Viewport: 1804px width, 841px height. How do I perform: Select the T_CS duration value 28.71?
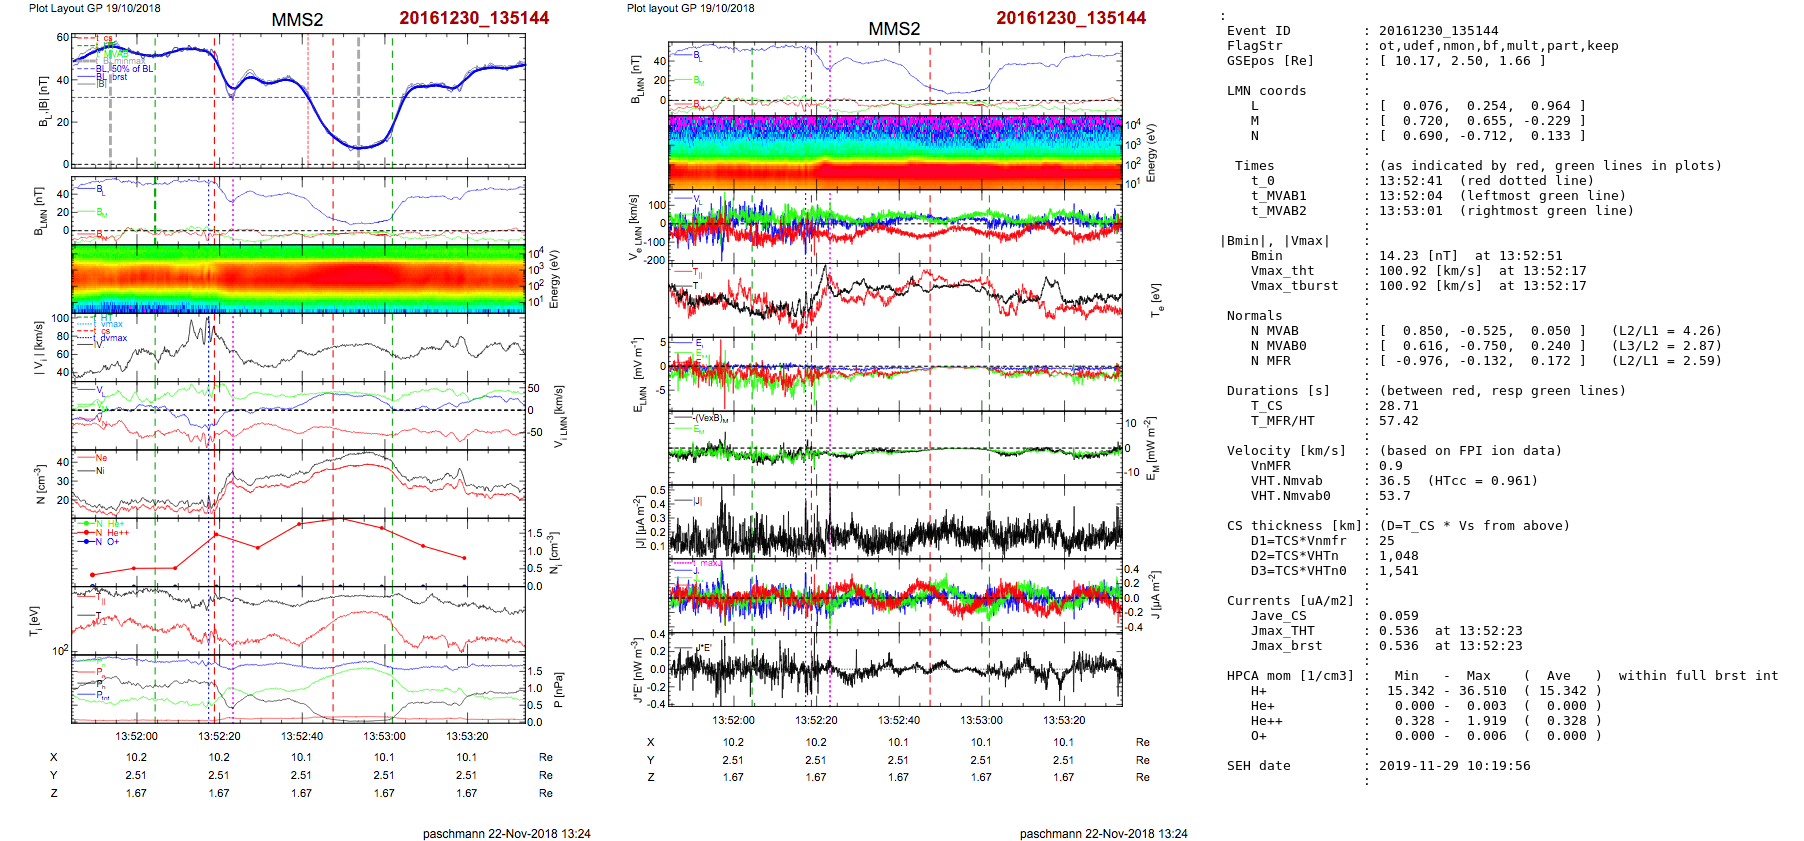coord(1398,406)
